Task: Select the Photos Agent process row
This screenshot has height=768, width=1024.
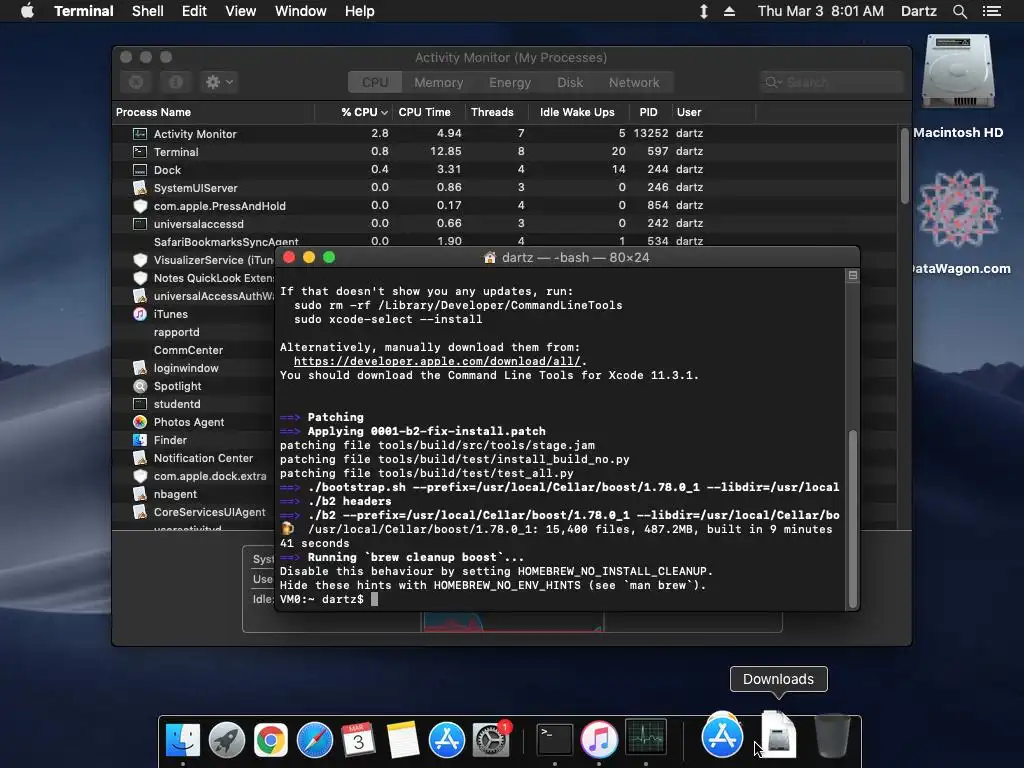Action: [x=194, y=422]
